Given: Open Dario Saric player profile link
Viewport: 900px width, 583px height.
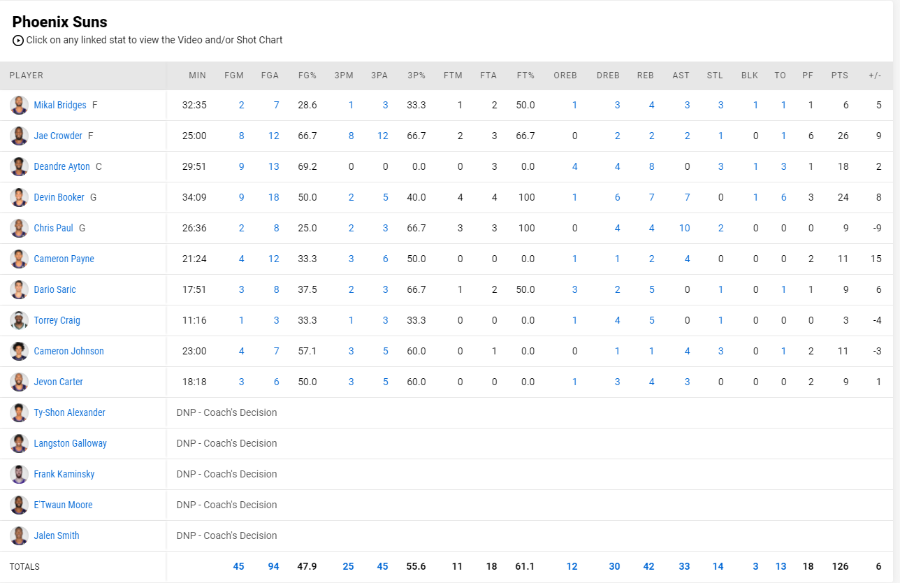Looking at the screenshot, I should tap(55, 290).
